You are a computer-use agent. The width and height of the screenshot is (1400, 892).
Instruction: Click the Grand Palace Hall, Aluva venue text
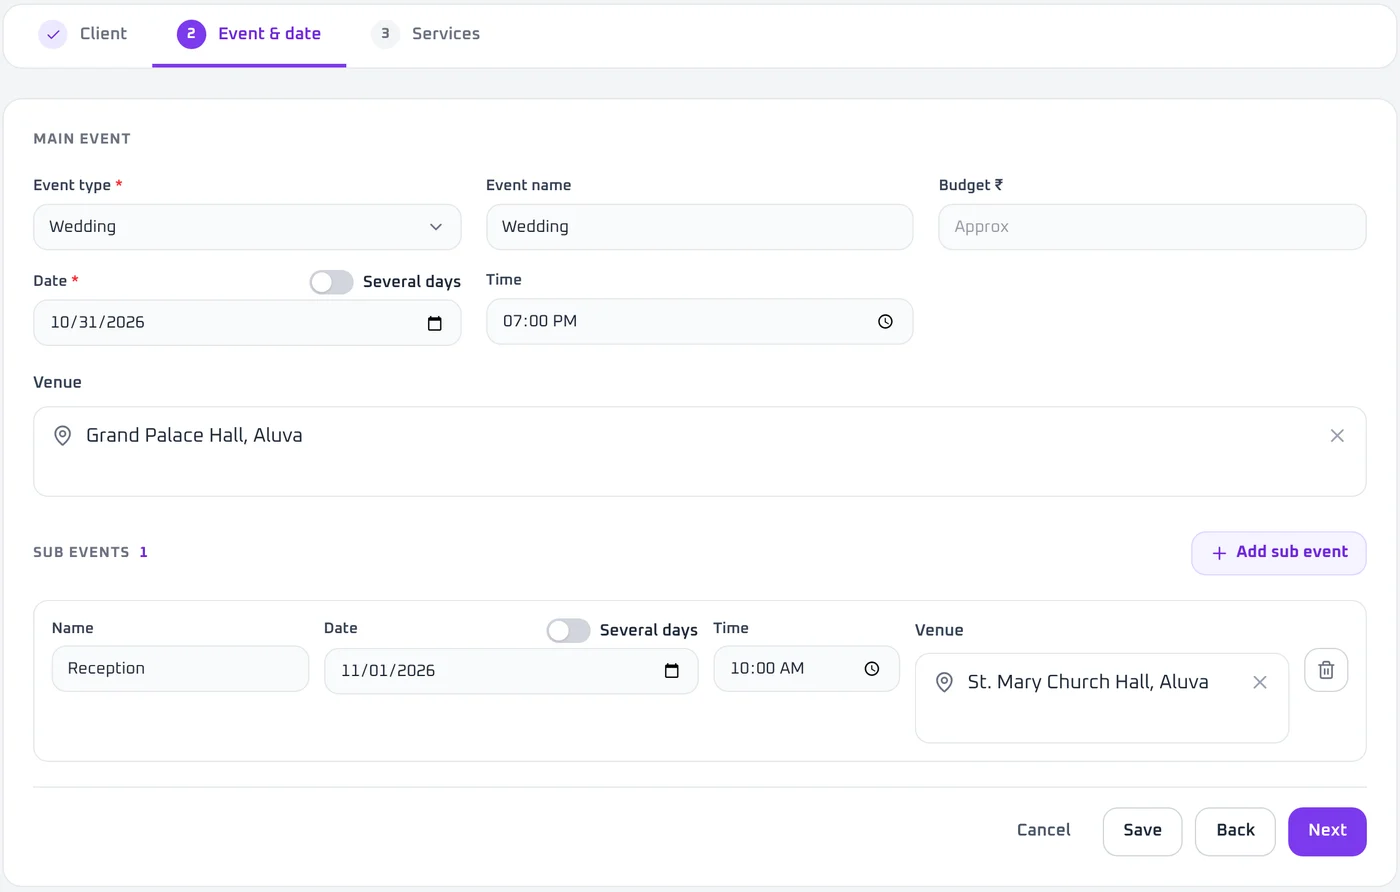[x=194, y=436]
